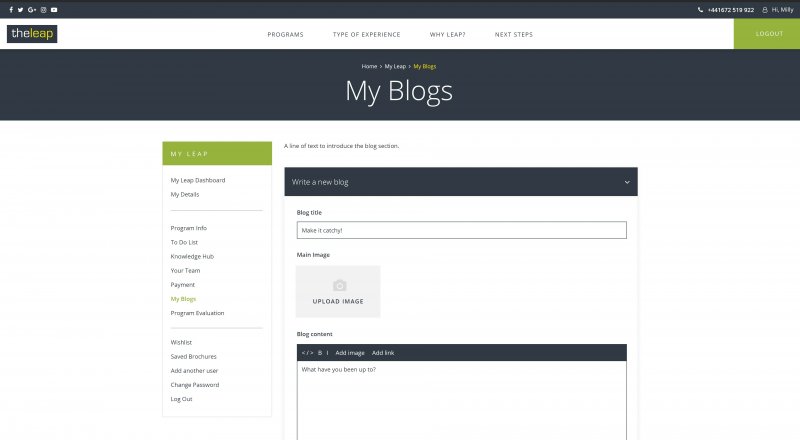This screenshot has height=440, width=800.
Task: Toggle code view in blog editor
Action: click(307, 353)
